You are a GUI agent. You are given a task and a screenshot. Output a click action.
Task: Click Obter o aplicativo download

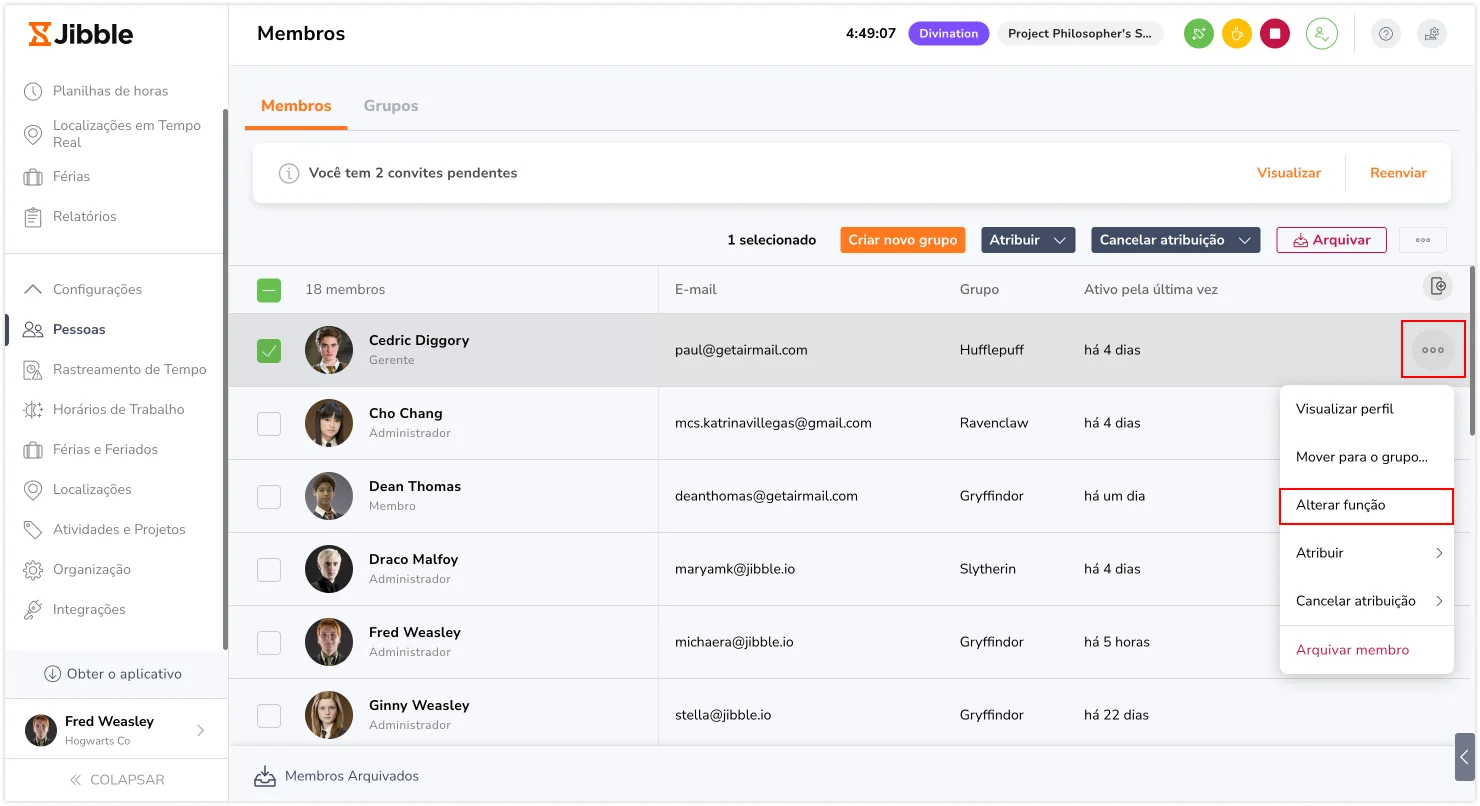113,674
